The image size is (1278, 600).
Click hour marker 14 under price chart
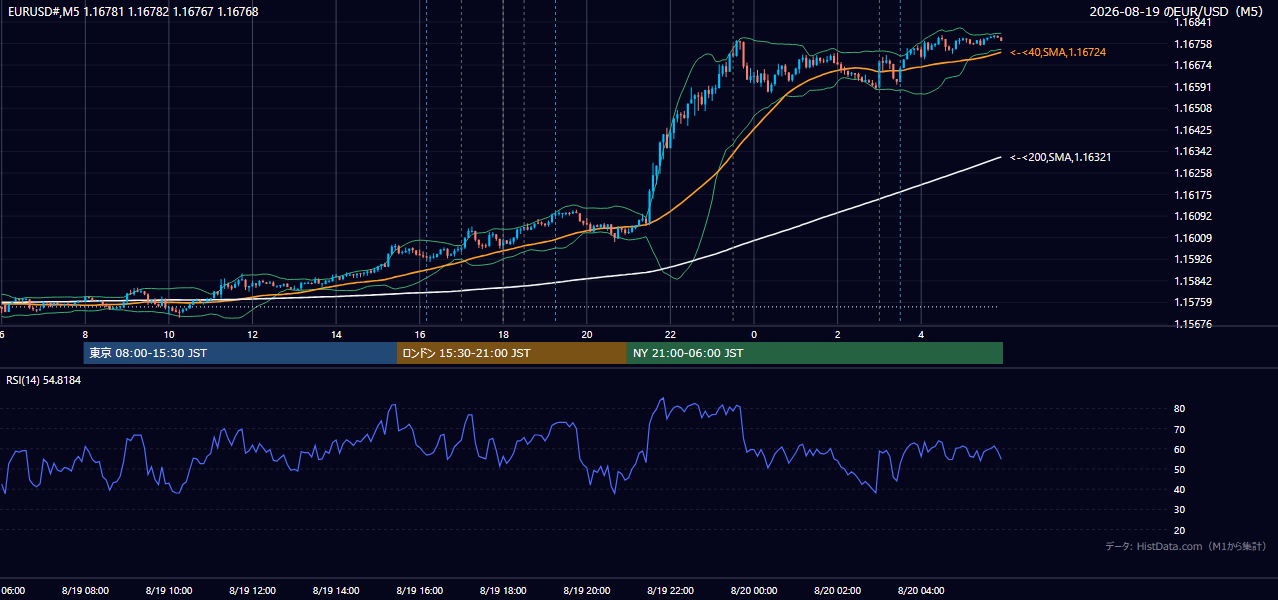pyautogui.click(x=336, y=335)
